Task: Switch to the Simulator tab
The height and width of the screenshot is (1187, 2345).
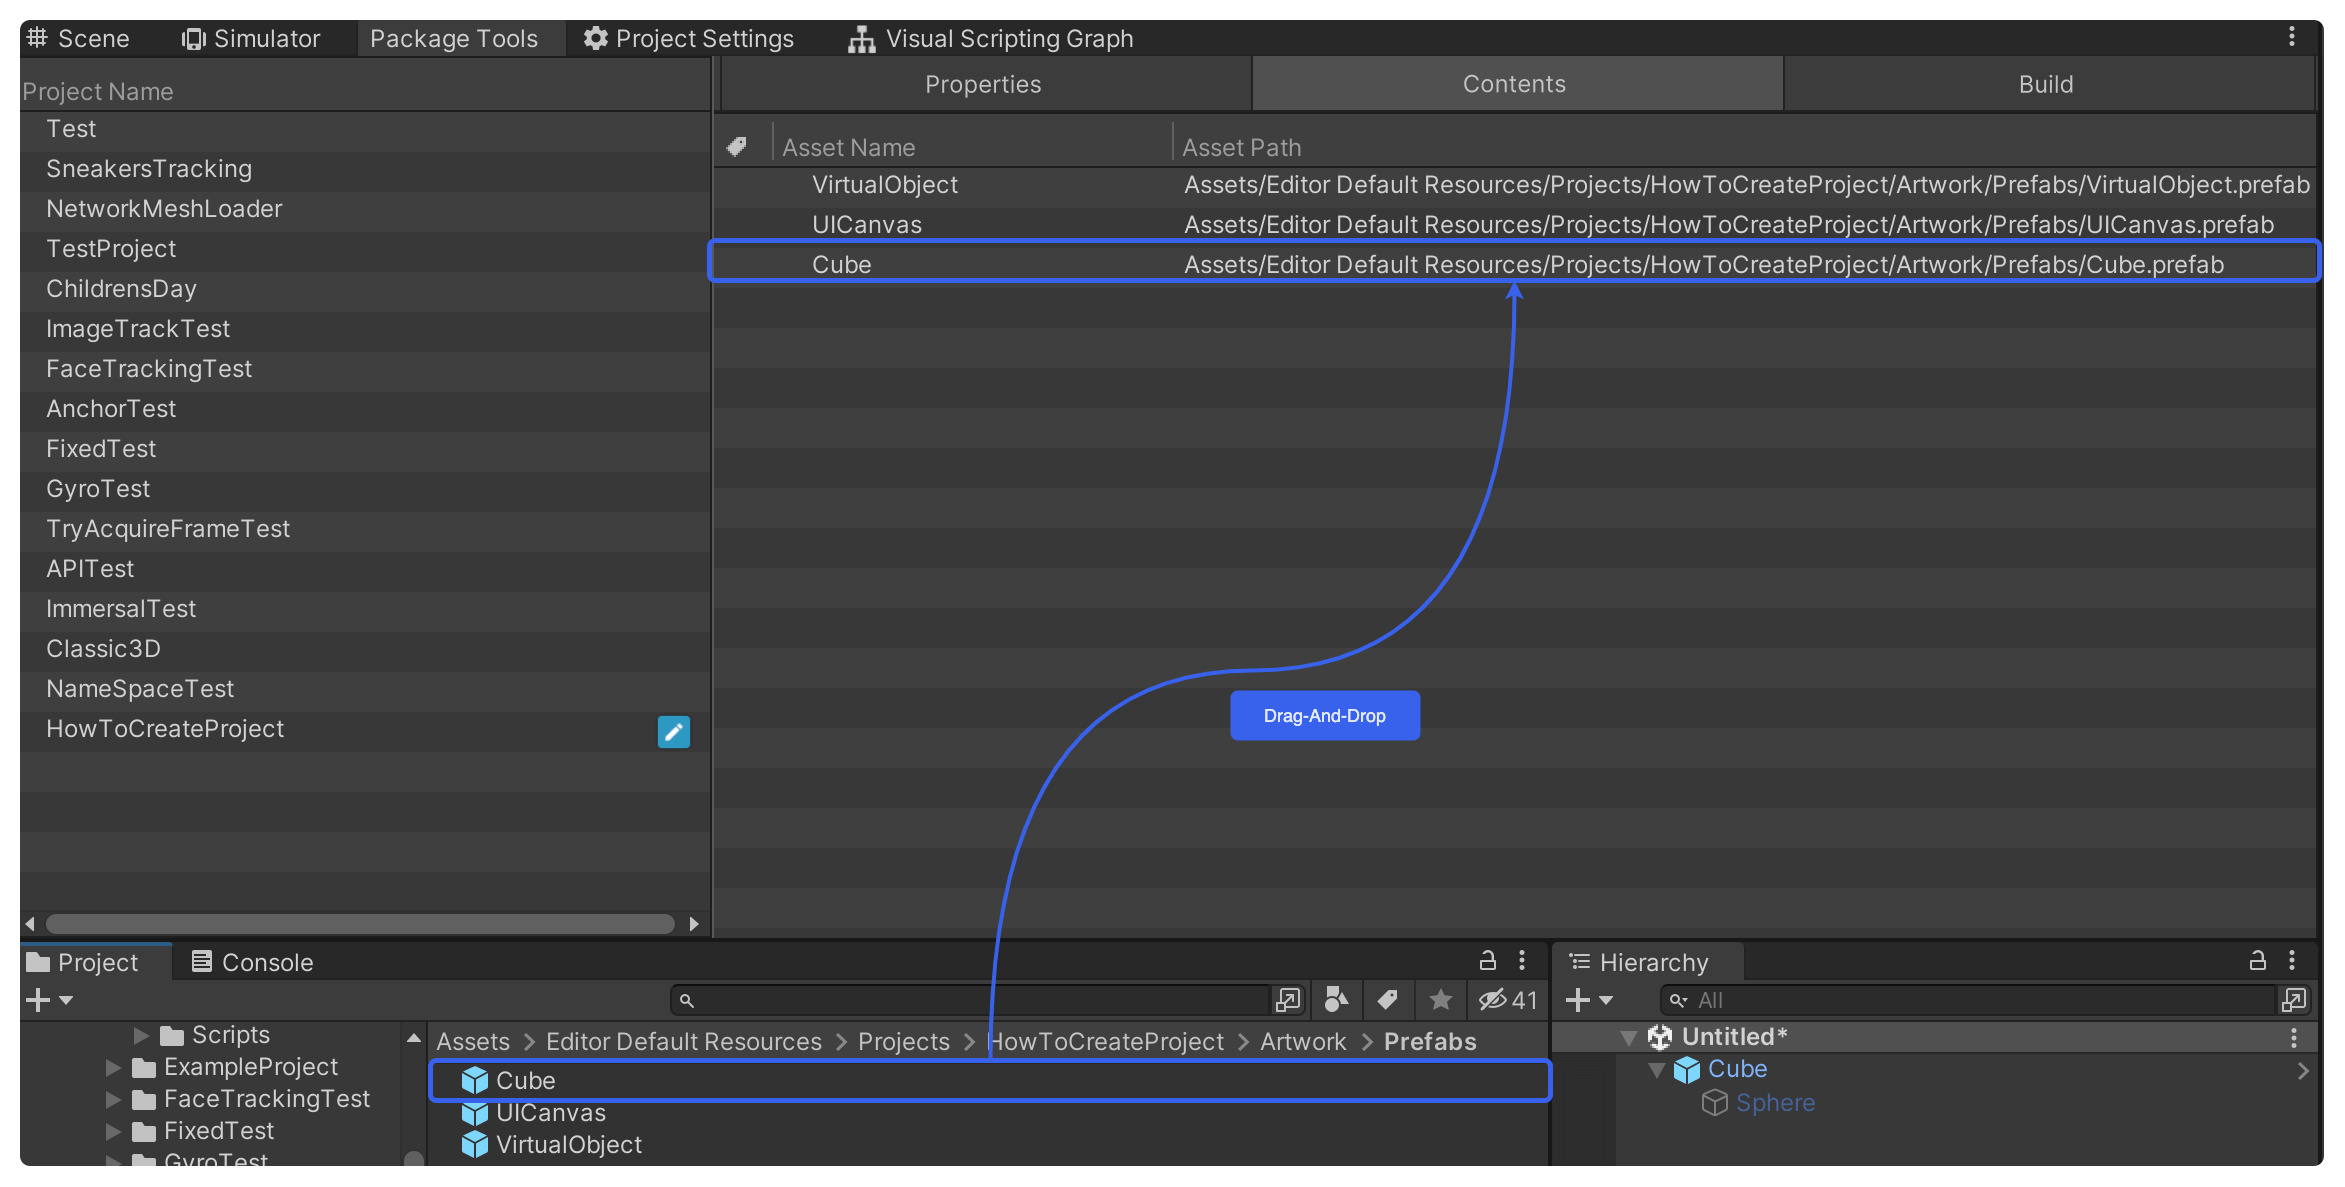Action: tap(251, 38)
